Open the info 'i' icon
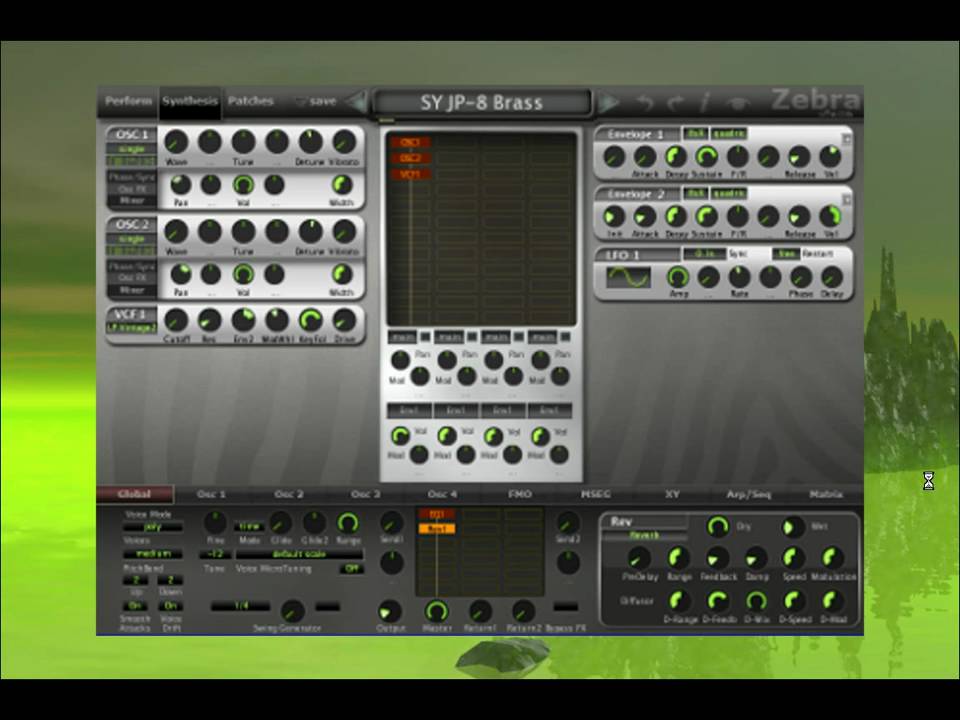 point(705,102)
